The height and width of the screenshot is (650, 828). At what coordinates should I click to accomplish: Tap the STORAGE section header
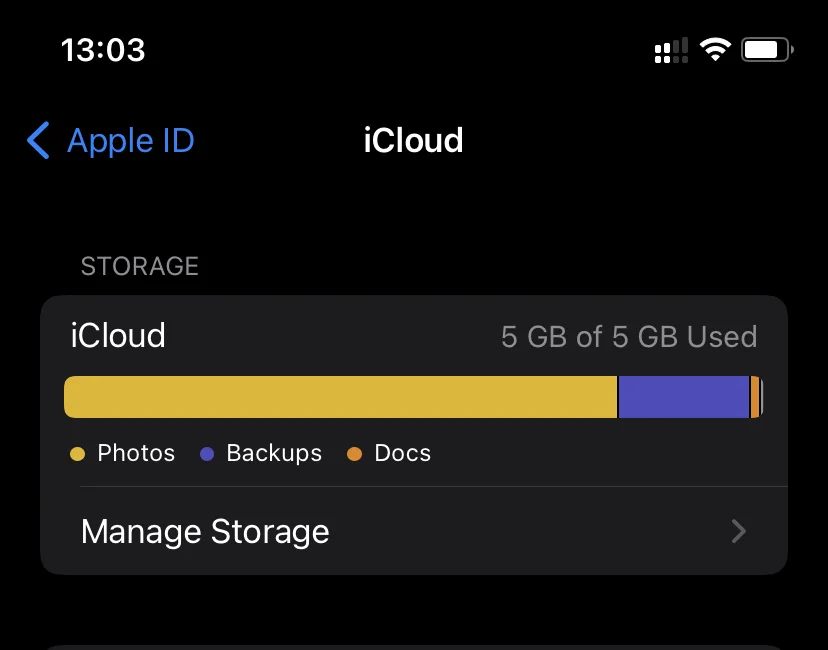139,266
